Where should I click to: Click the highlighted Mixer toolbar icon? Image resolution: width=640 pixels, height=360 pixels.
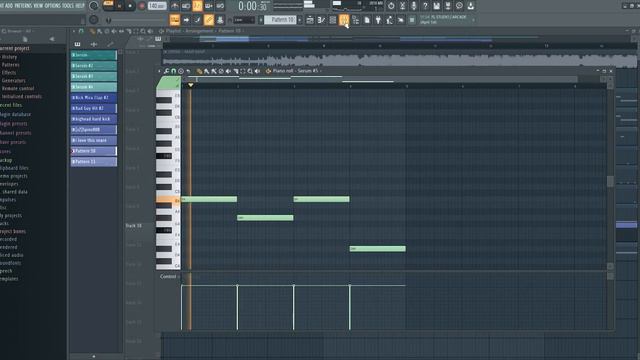[x=344, y=20]
